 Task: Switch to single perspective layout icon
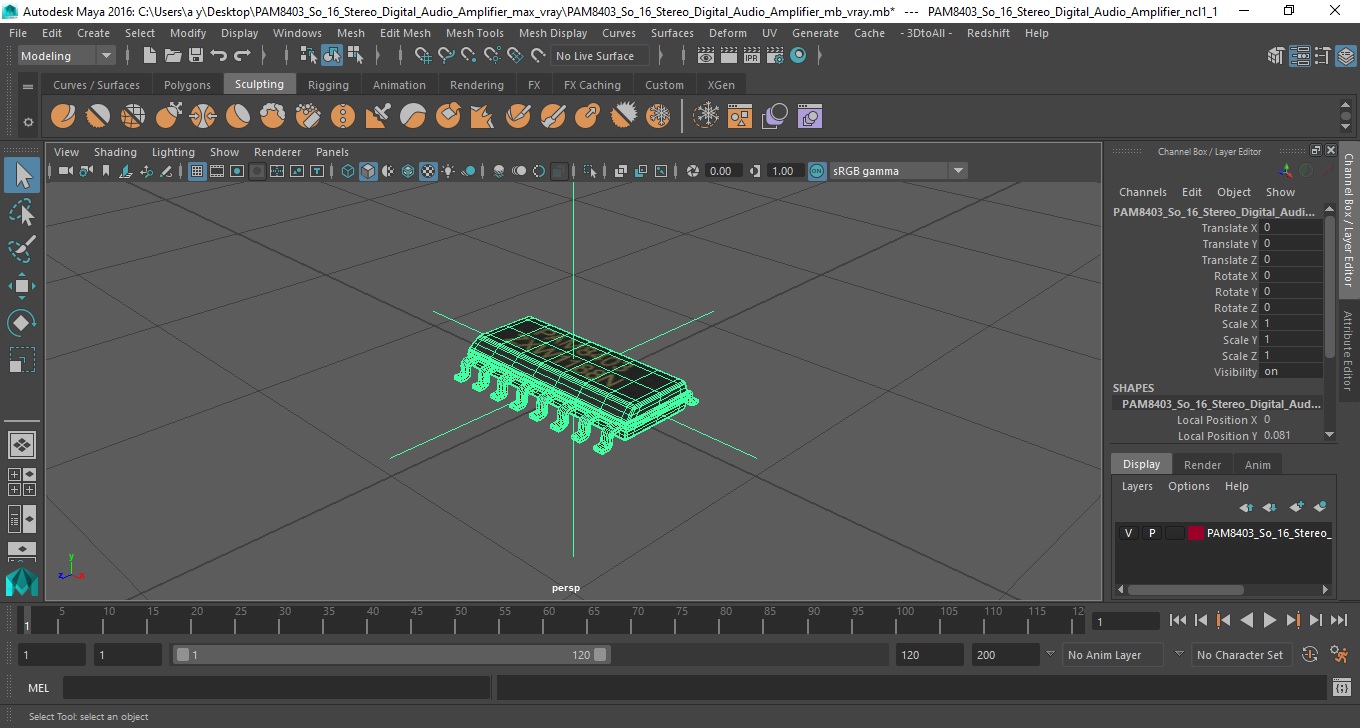pos(22,445)
